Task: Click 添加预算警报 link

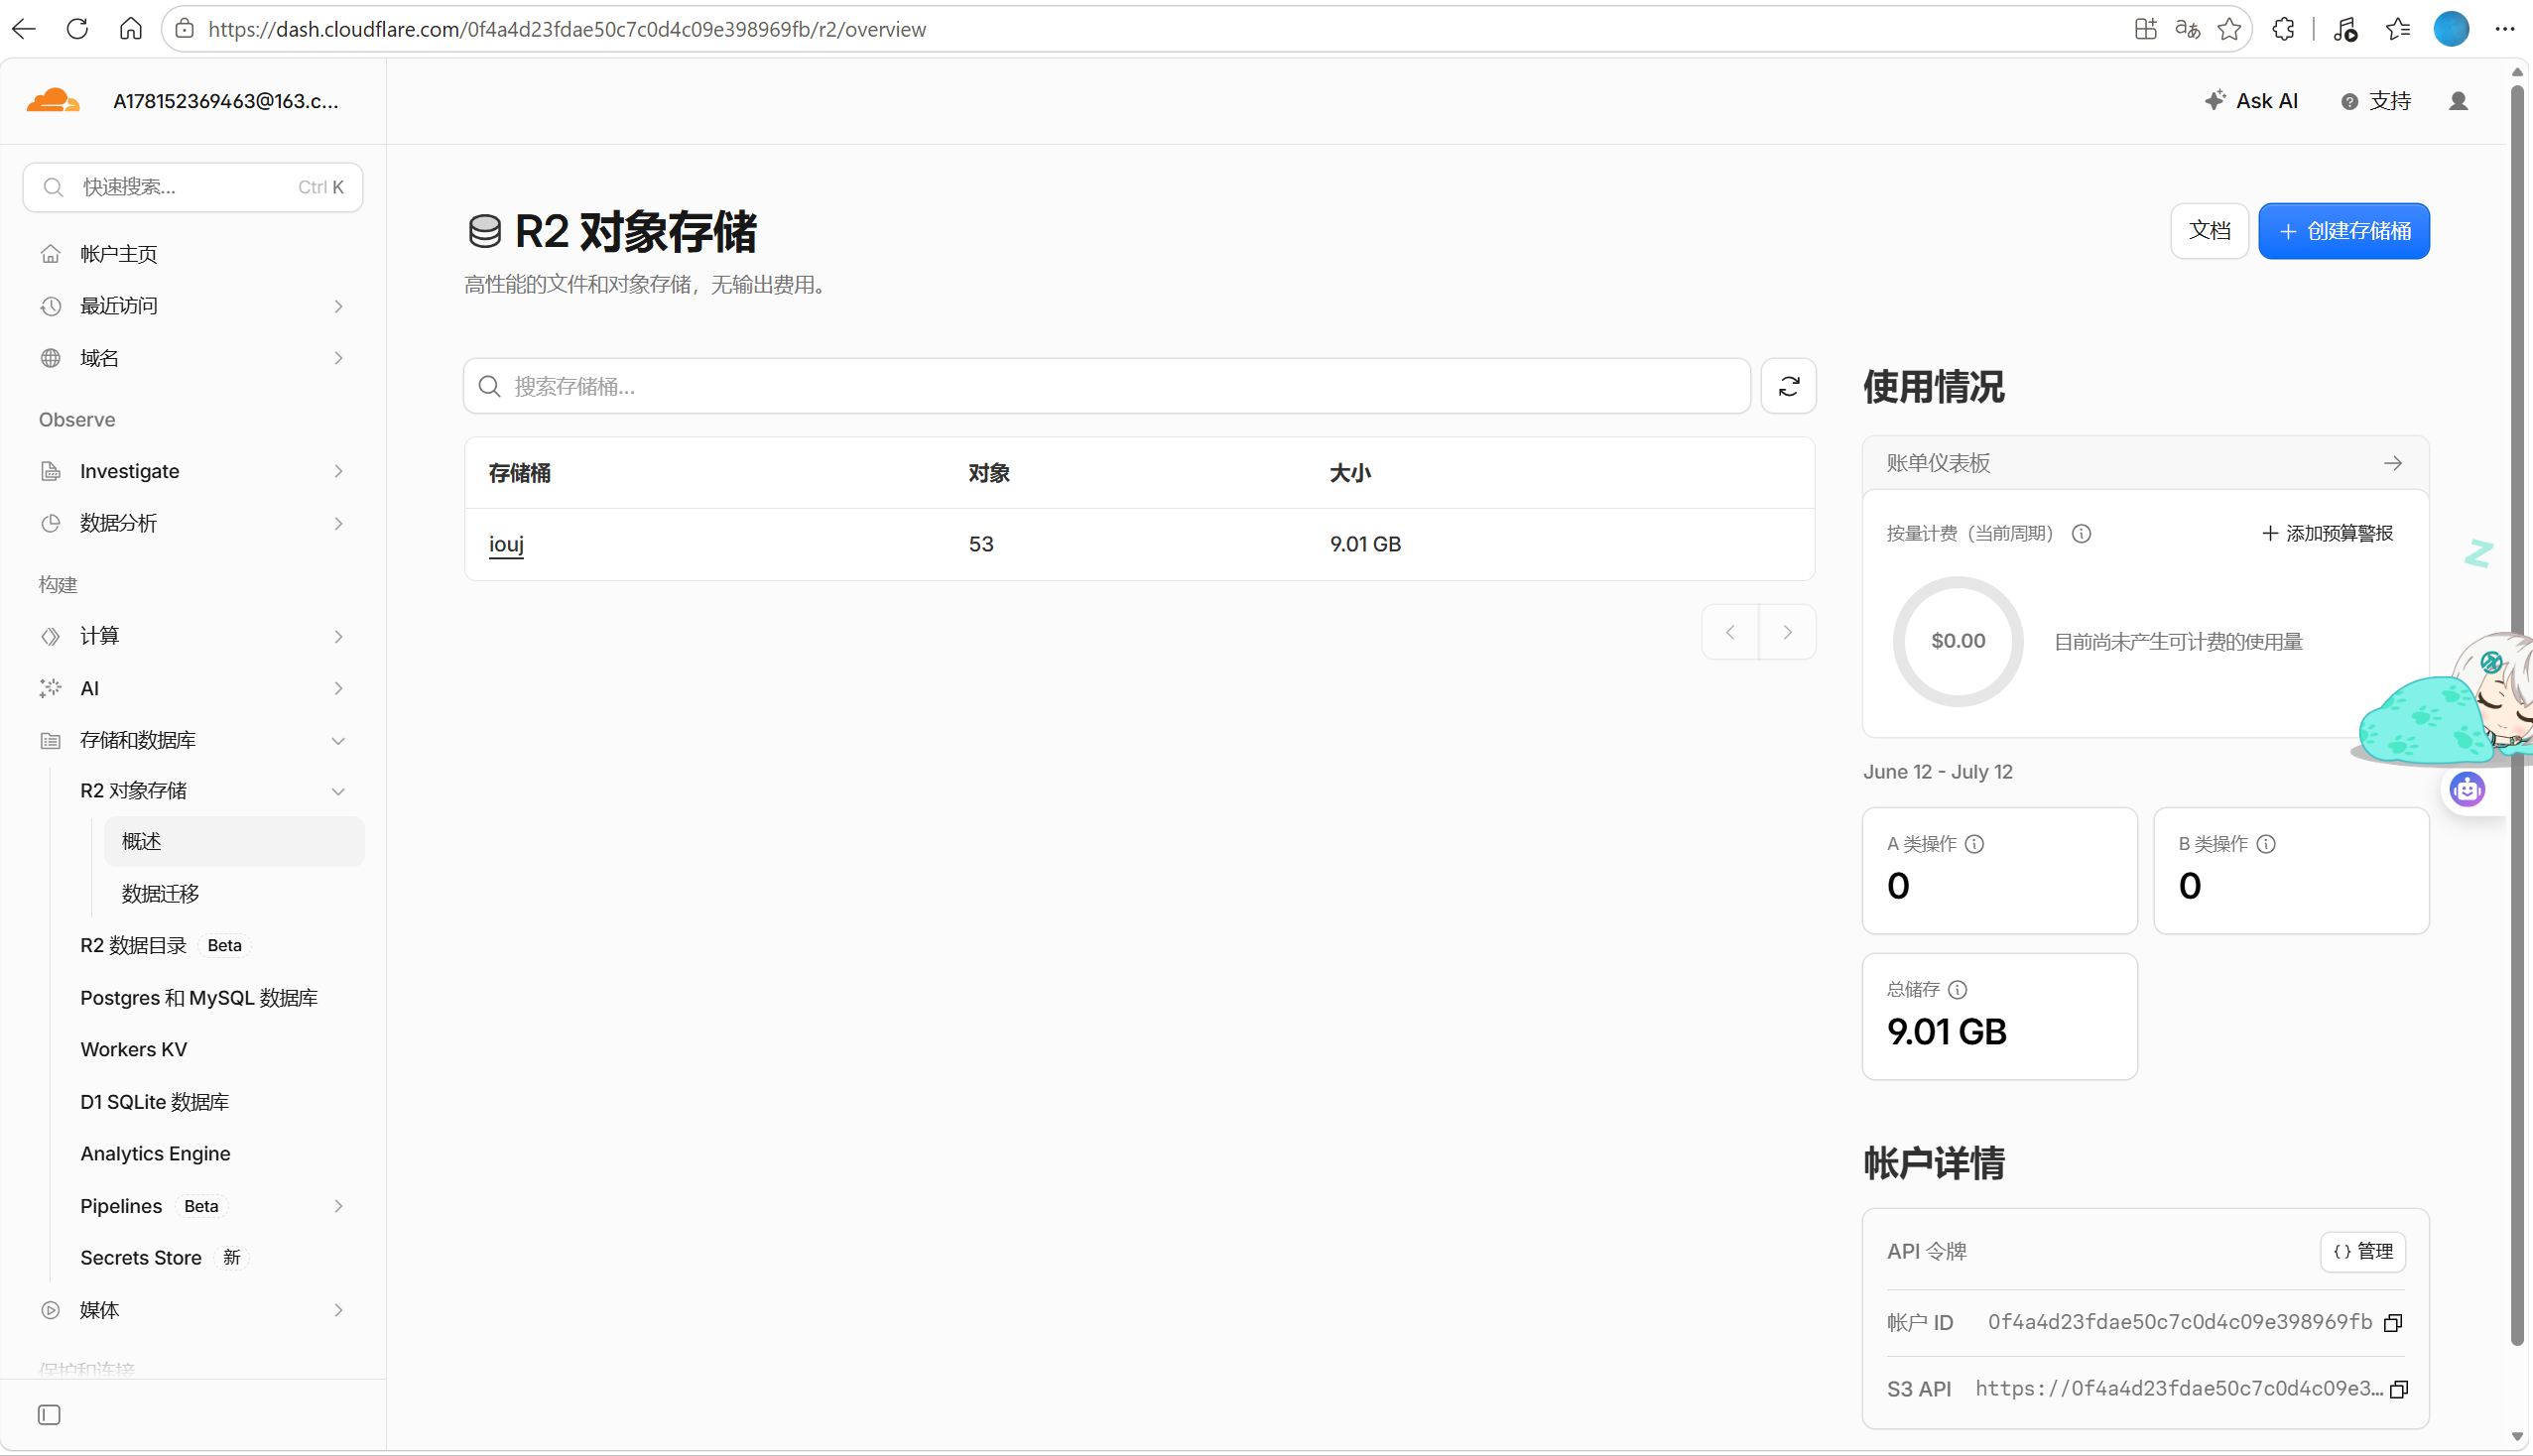Action: click(x=2327, y=533)
